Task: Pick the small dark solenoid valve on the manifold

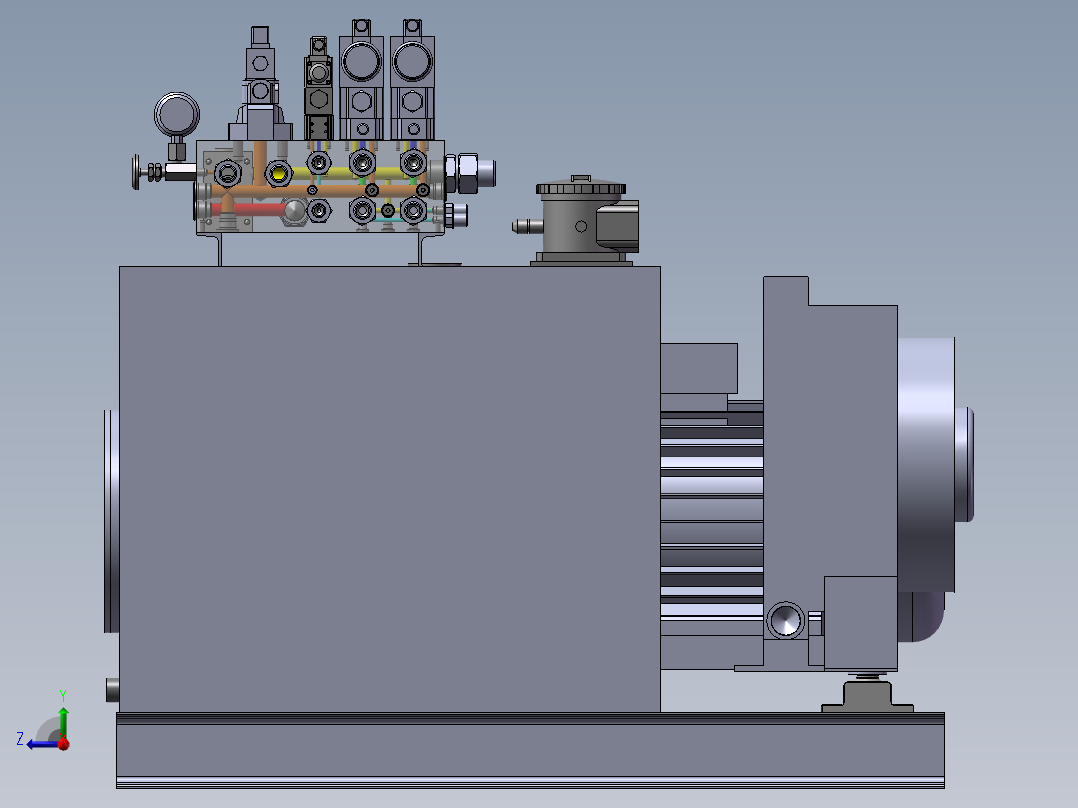Action: tap(318, 89)
